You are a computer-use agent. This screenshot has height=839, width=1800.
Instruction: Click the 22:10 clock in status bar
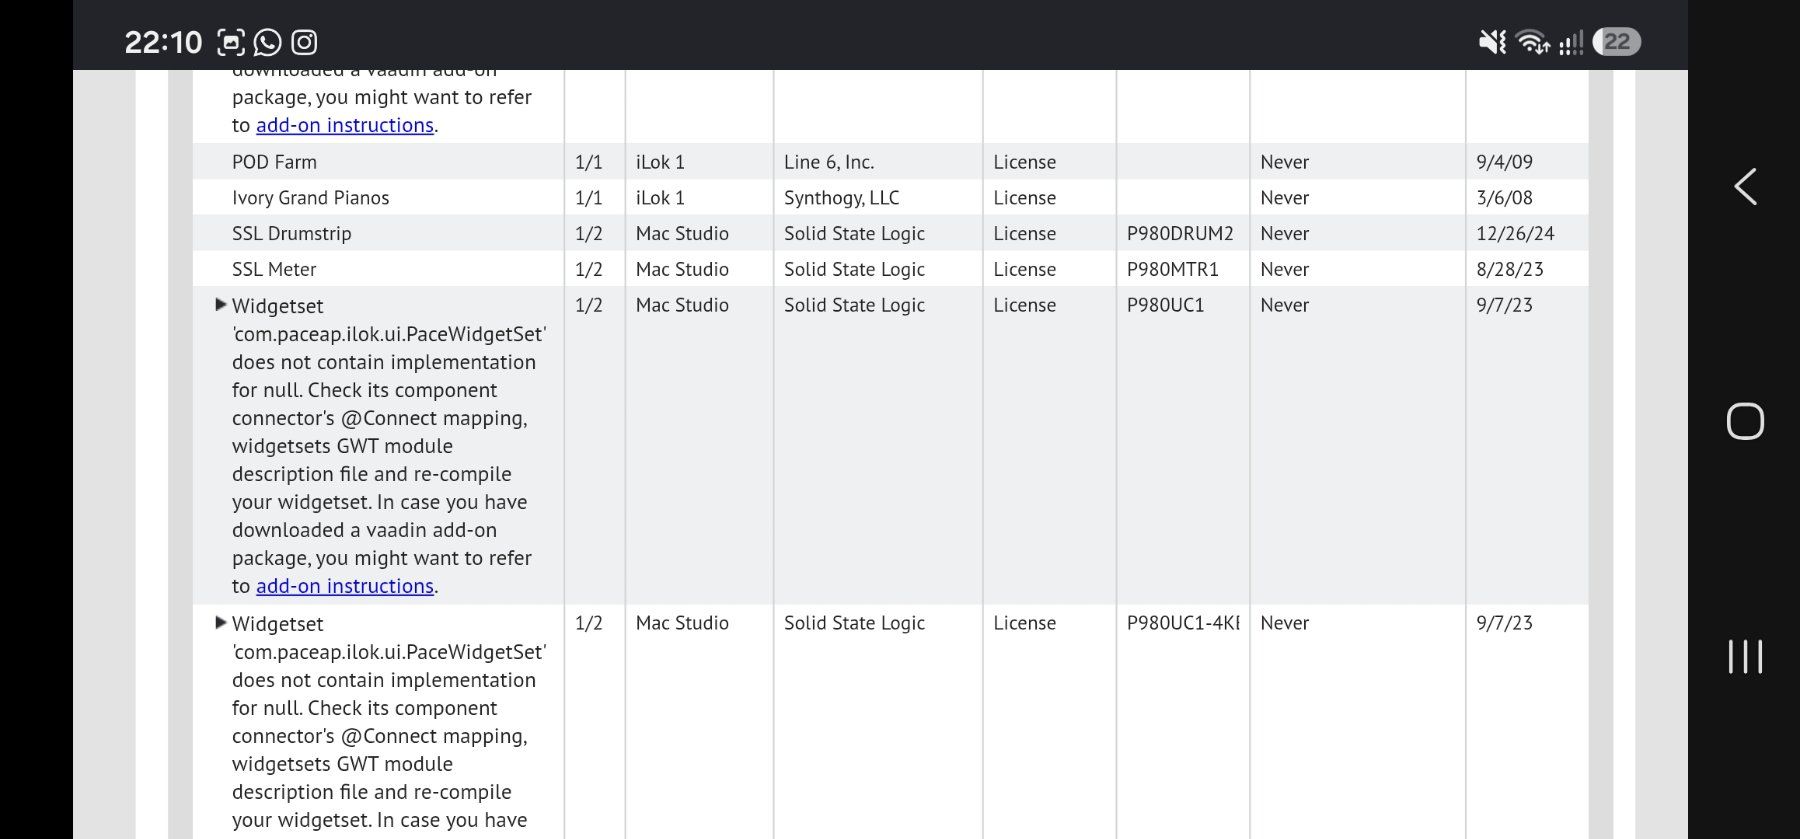tap(163, 42)
